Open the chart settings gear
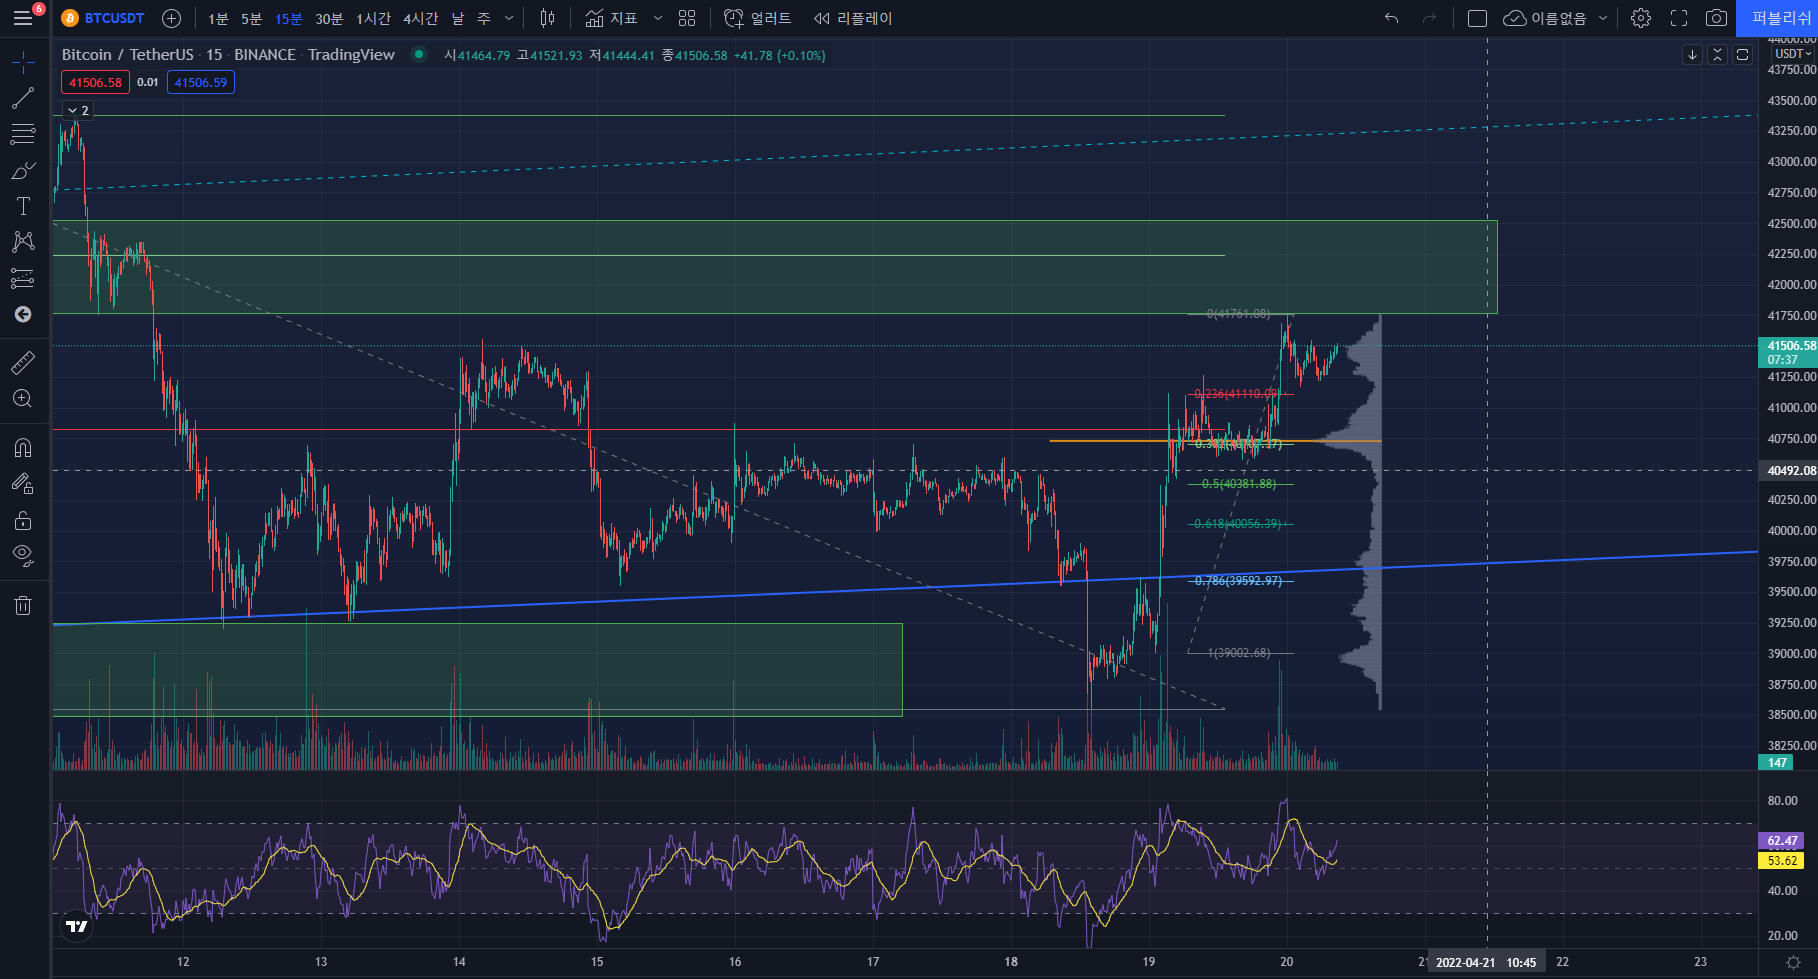1818x979 pixels. (1641, 18)
